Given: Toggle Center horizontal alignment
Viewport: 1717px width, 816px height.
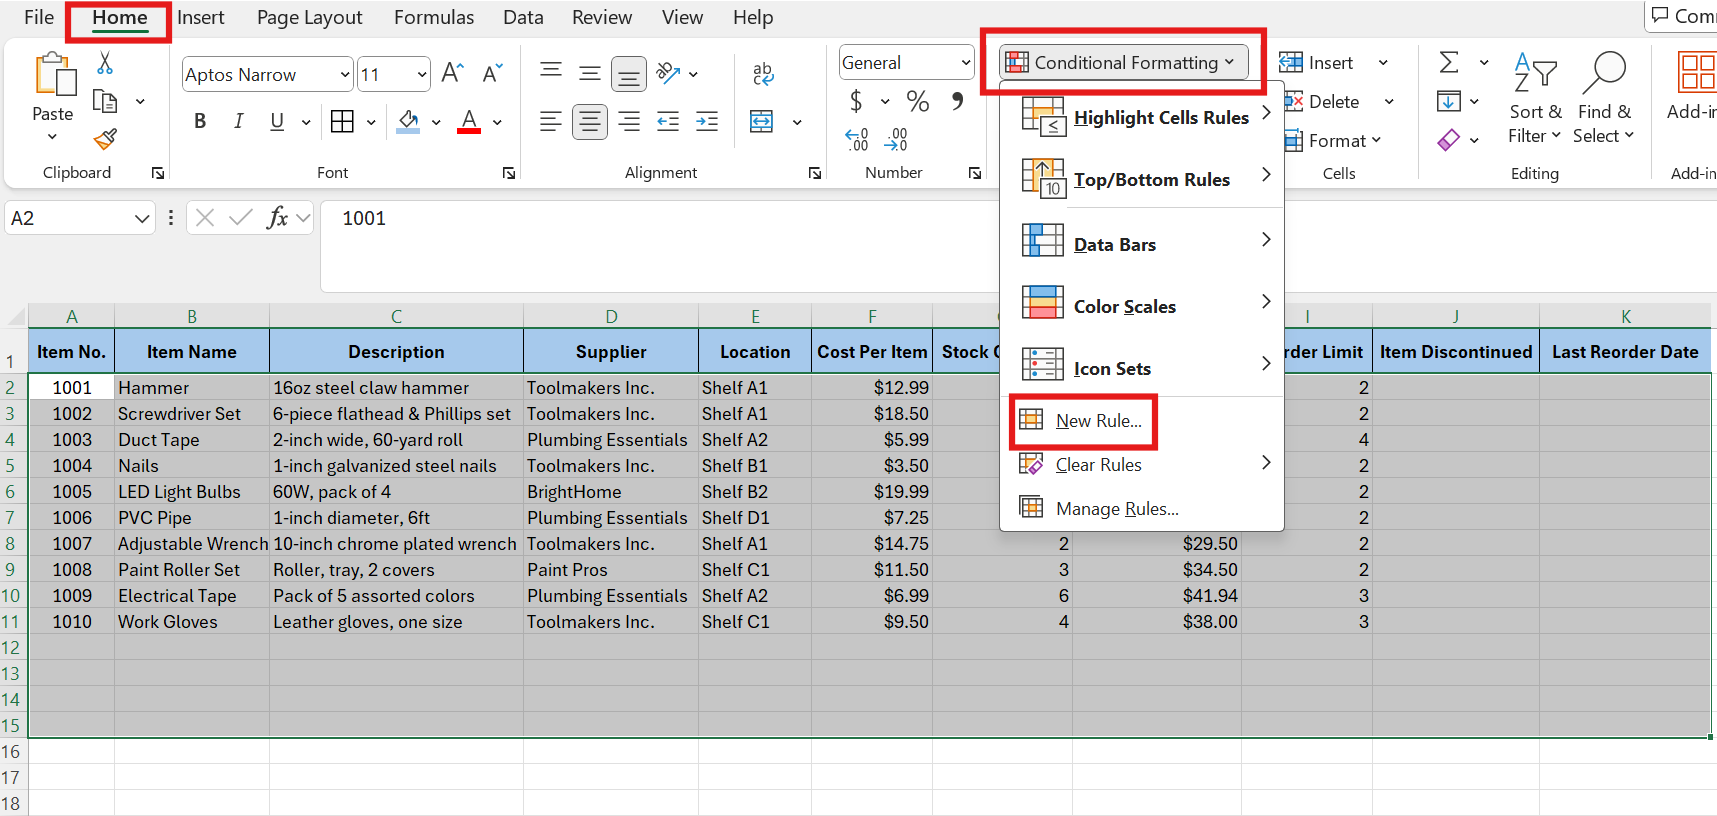Looking at the screenshot, I should 590,122.
